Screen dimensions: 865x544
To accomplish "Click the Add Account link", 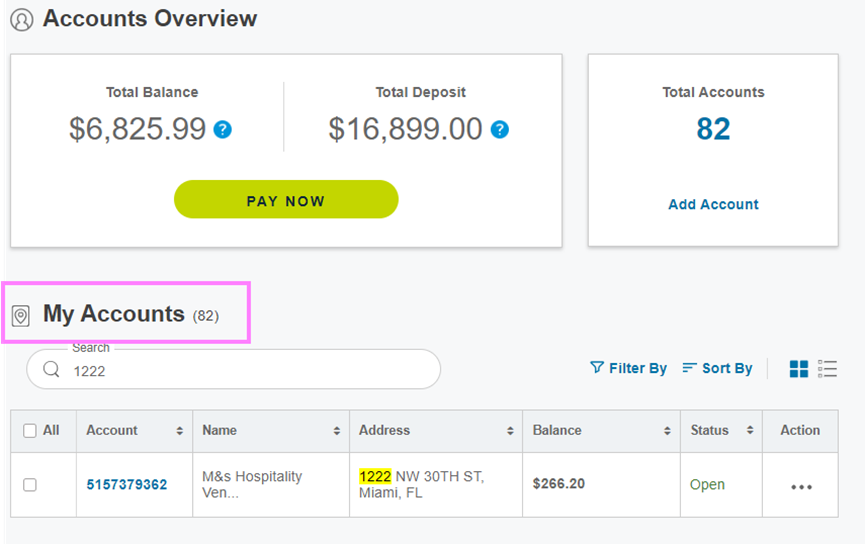I will click(713, 204).
